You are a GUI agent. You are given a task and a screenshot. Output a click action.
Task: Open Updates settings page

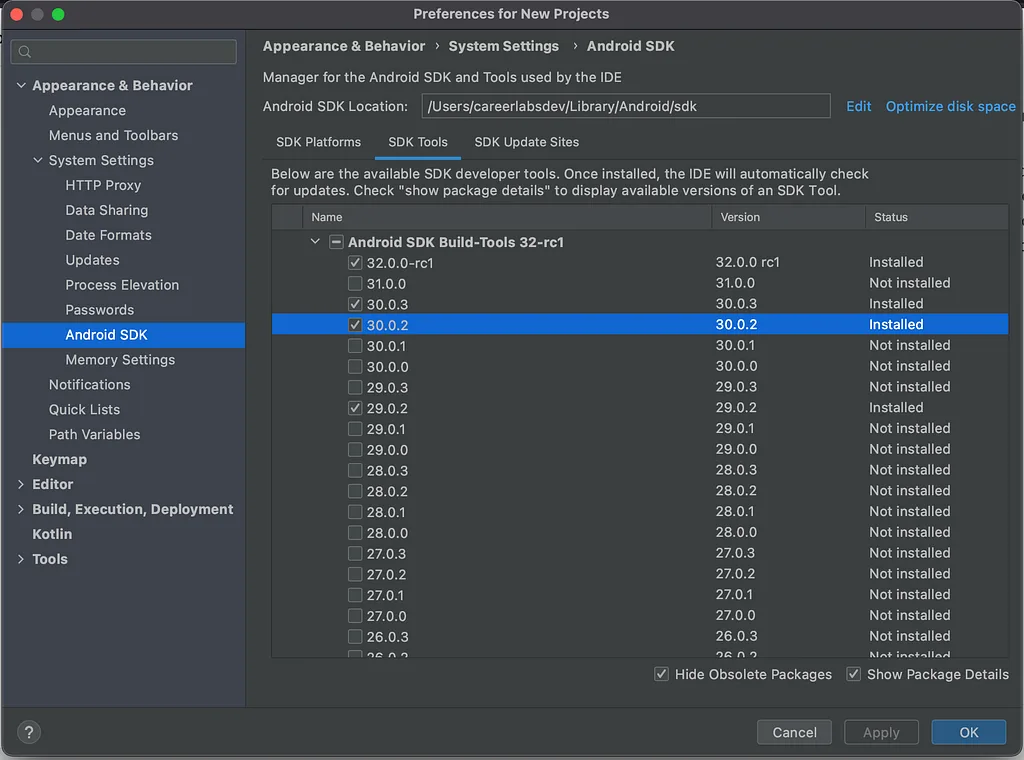tap(92, 260)
